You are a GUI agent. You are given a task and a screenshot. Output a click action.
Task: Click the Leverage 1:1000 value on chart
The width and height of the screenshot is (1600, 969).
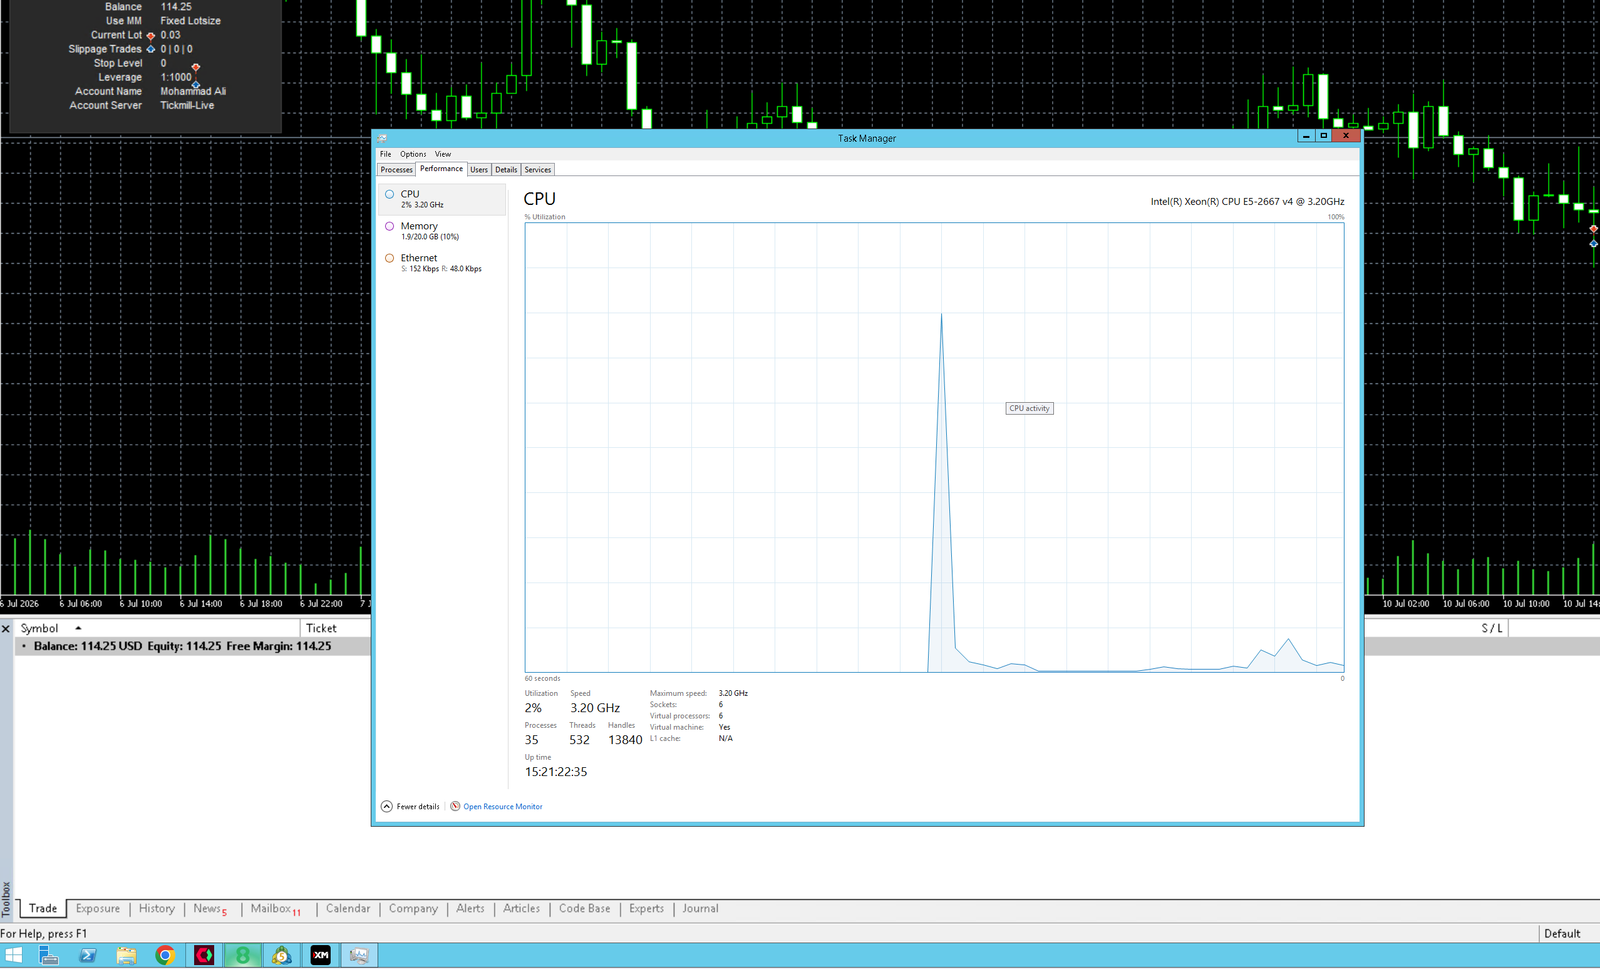click(x=176, y=77)
